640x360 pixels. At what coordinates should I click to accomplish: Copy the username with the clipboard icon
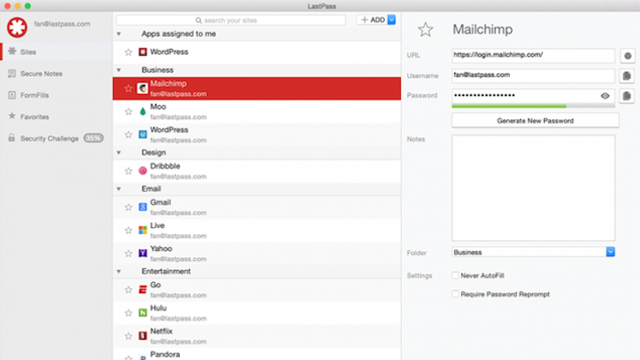(627, 76)
